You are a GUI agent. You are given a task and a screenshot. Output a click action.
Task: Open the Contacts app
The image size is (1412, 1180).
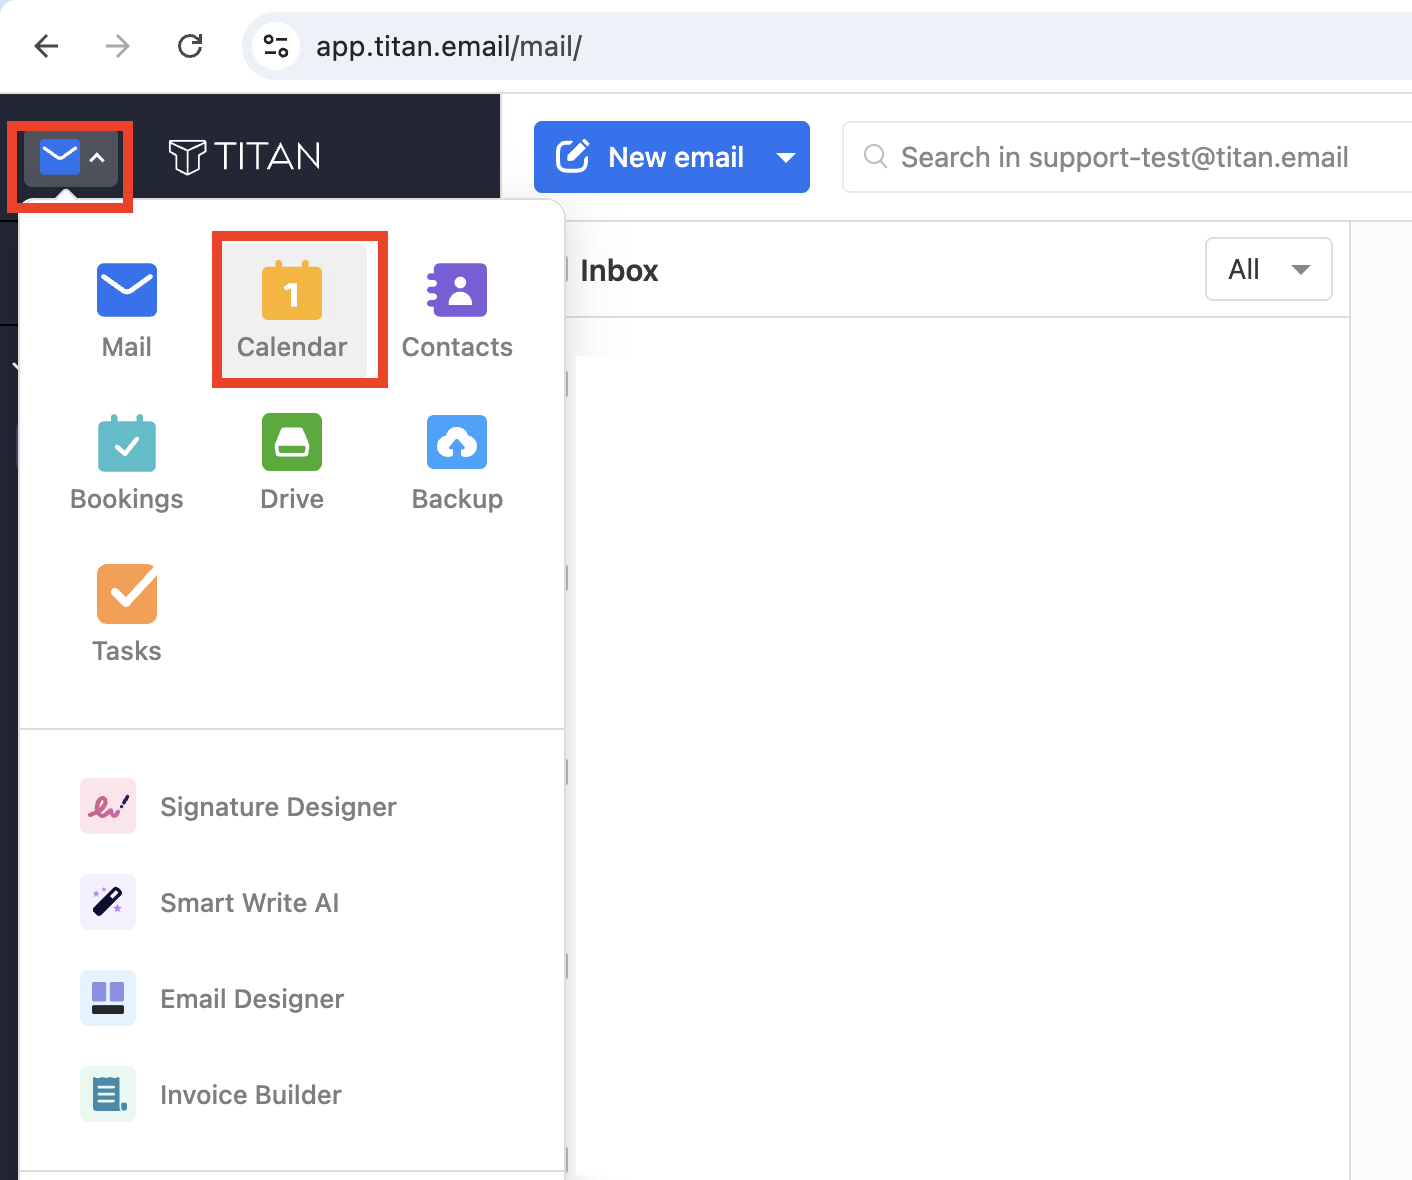point(457,310)
